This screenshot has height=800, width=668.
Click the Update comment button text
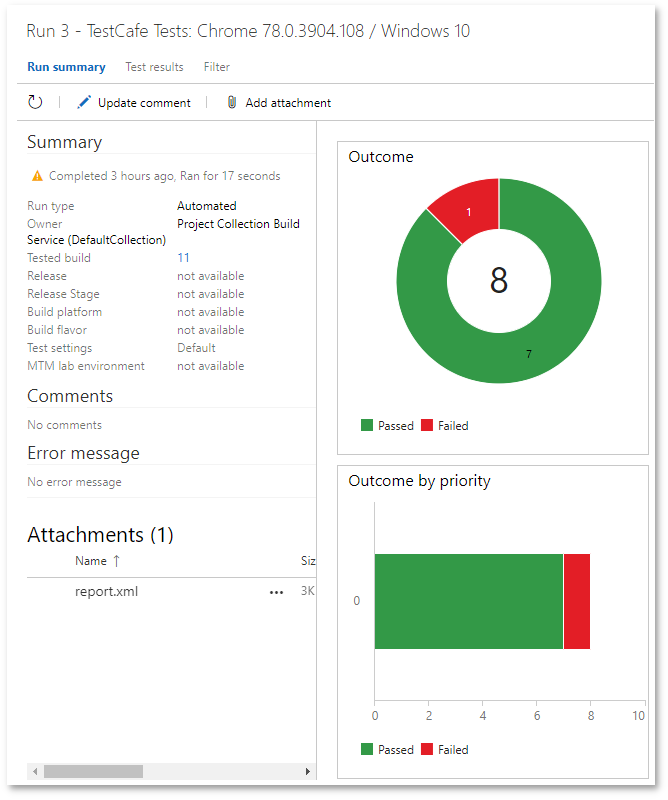[x=144, y=102]
